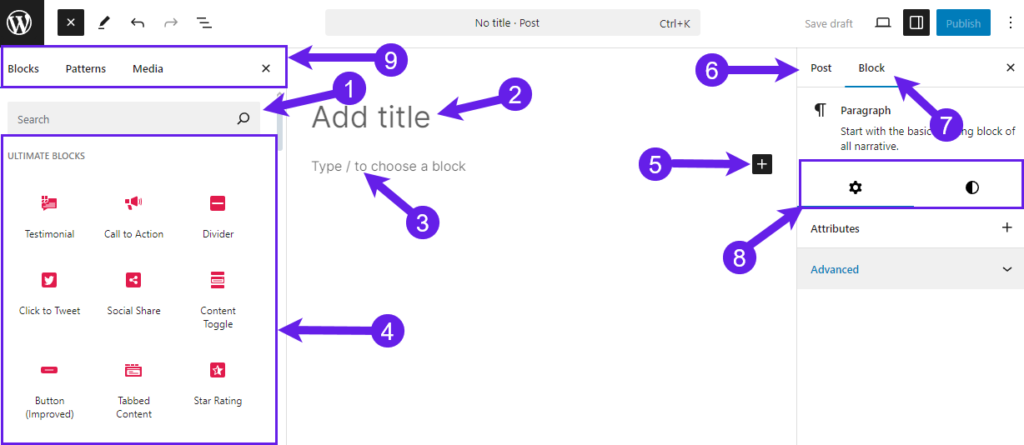Open the Options three-dot menu
The width and height of the screenshot is (1024, 445).
coord(1011,23)
